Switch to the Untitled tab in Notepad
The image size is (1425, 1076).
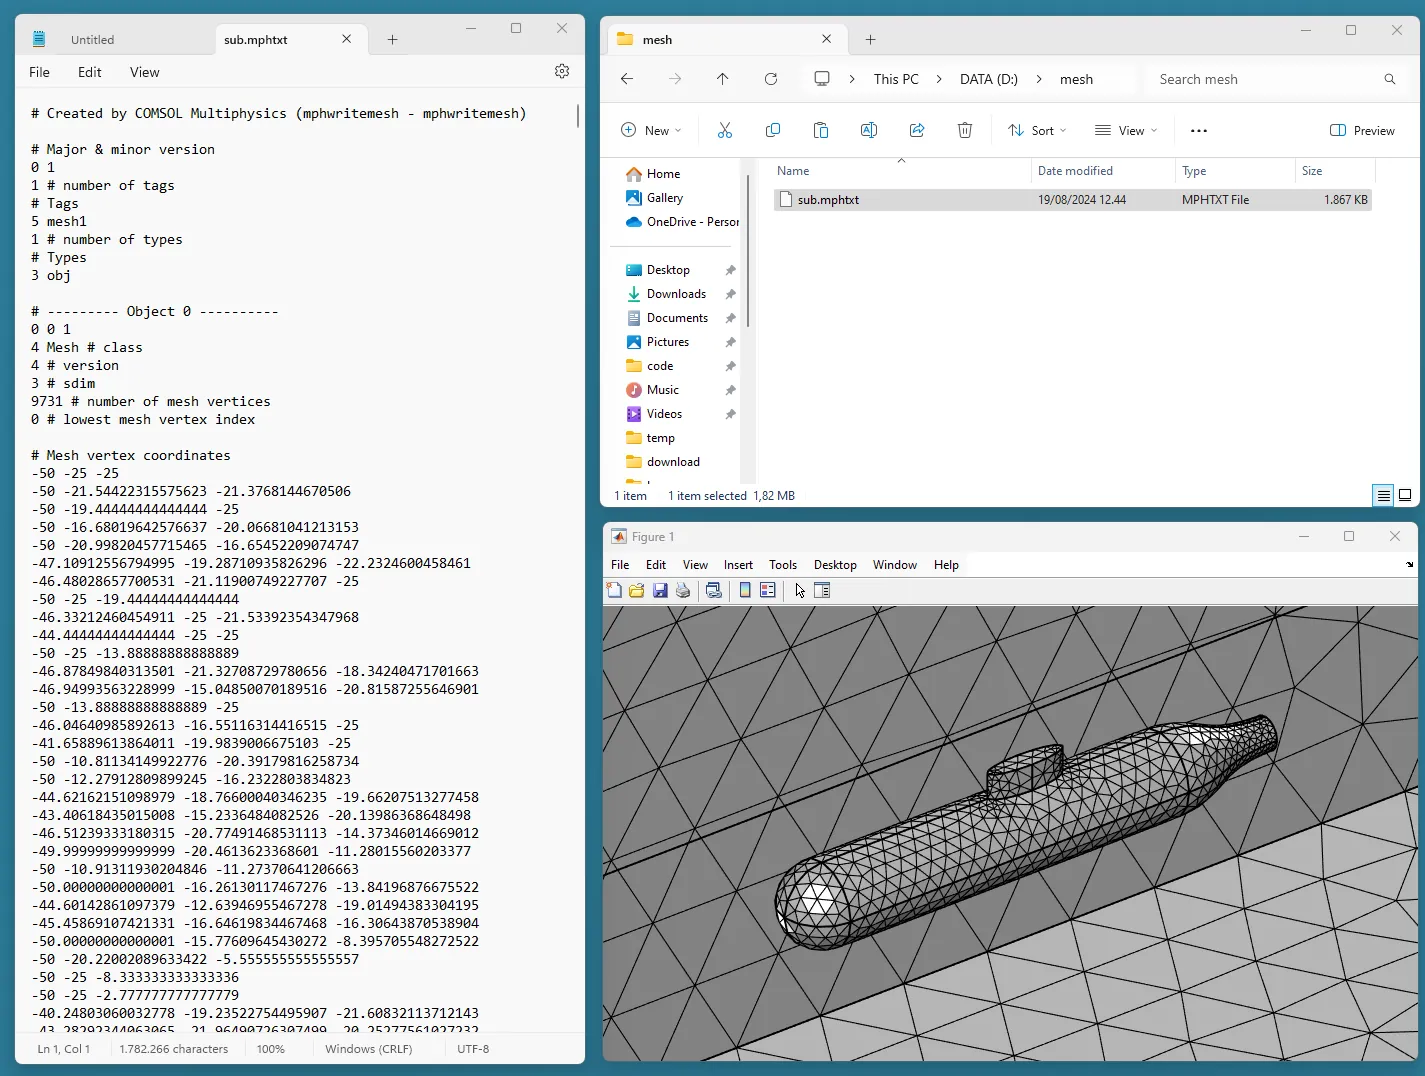pos(93,40)
